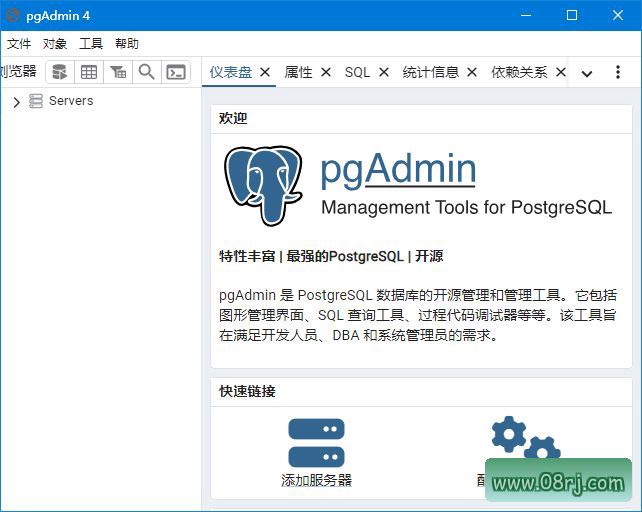Screen dimensions: 642x512
Task: Maximize the pgAdmin 4 window
Action: (x=572, y=16)
